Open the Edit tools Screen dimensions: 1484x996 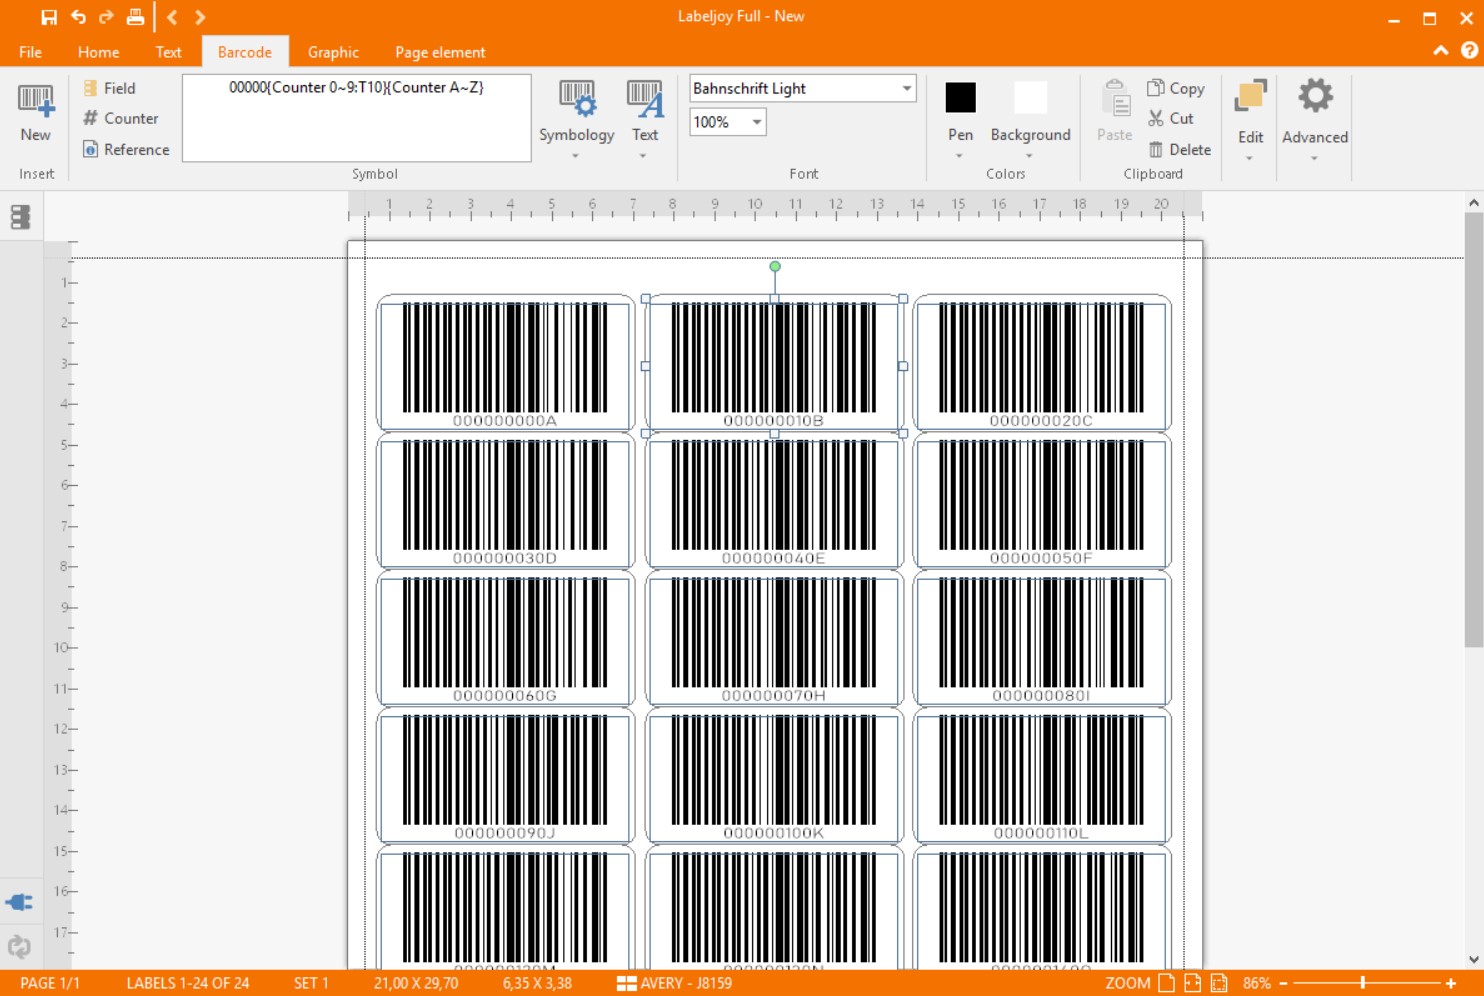click(x=1250, y=119)
